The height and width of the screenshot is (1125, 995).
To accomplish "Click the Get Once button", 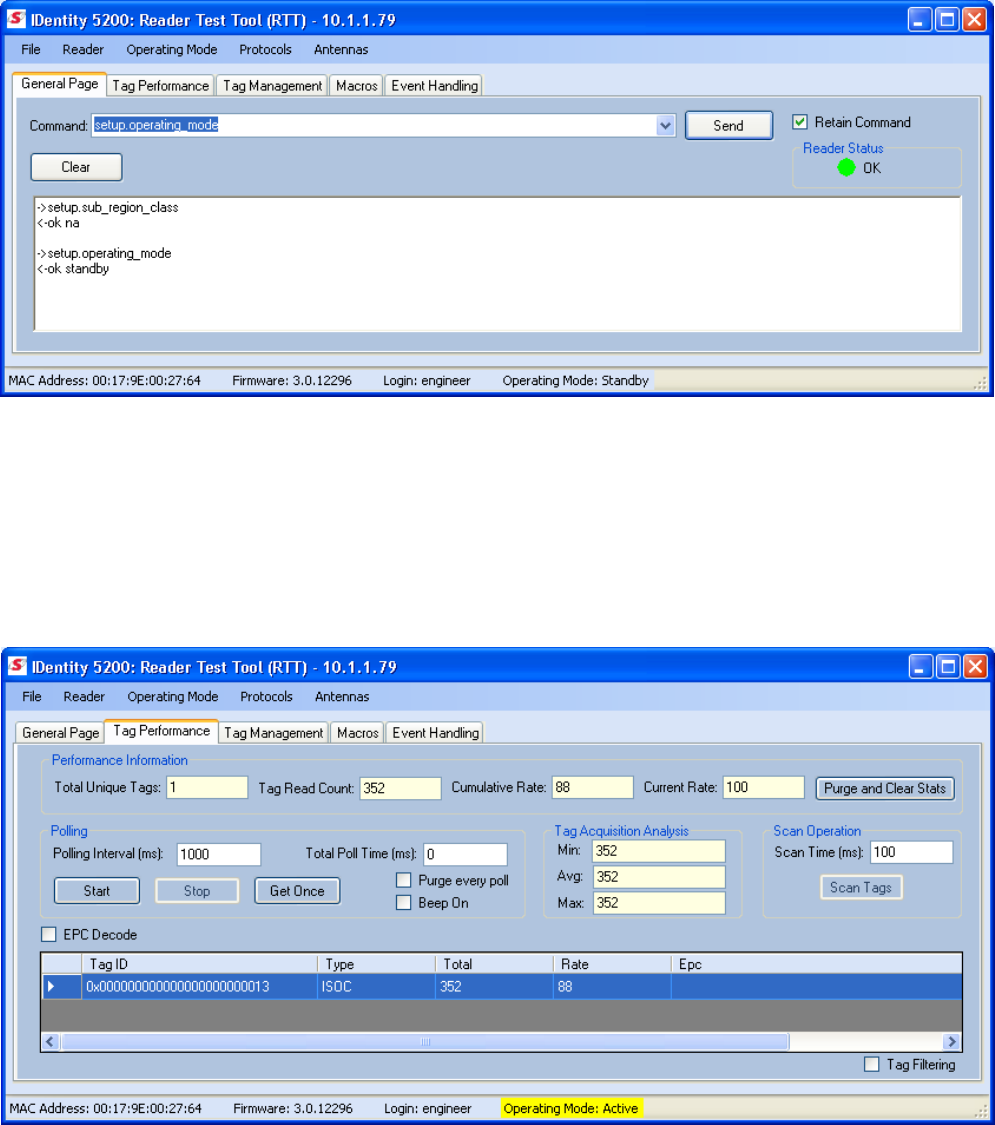I will (297, 891).
